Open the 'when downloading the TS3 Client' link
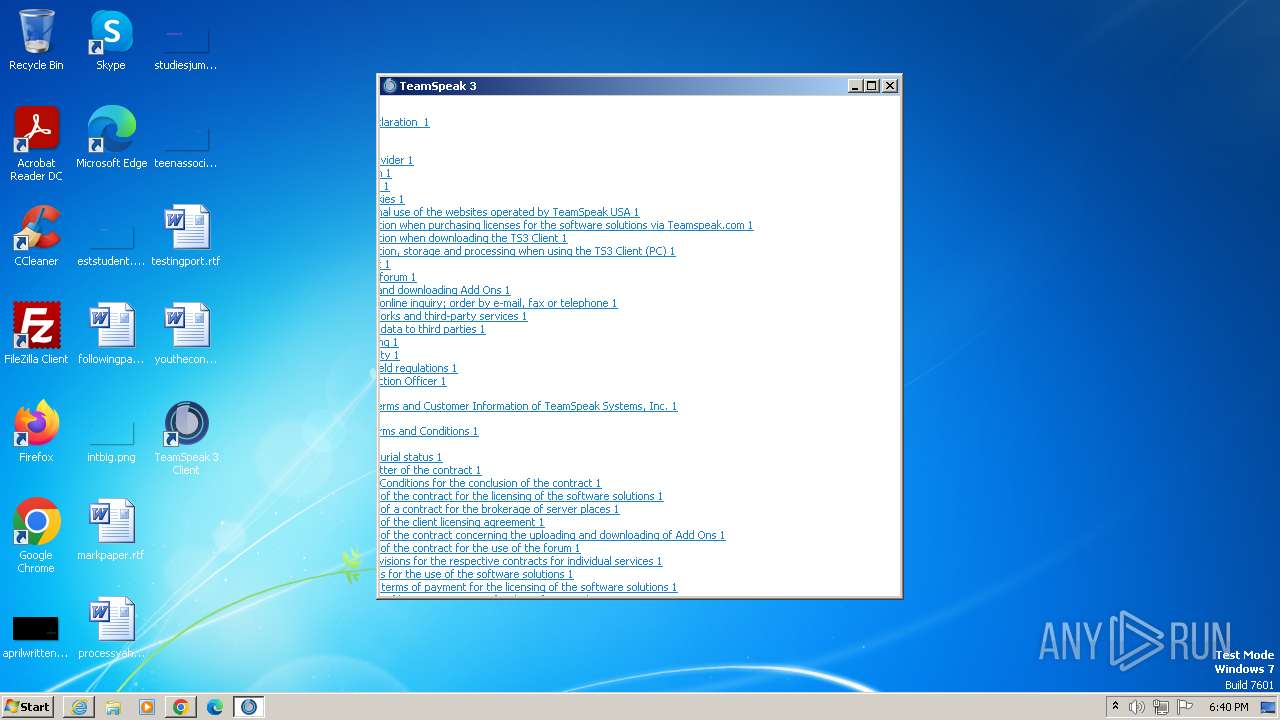The image size is (1280, 720). (473, 238)
